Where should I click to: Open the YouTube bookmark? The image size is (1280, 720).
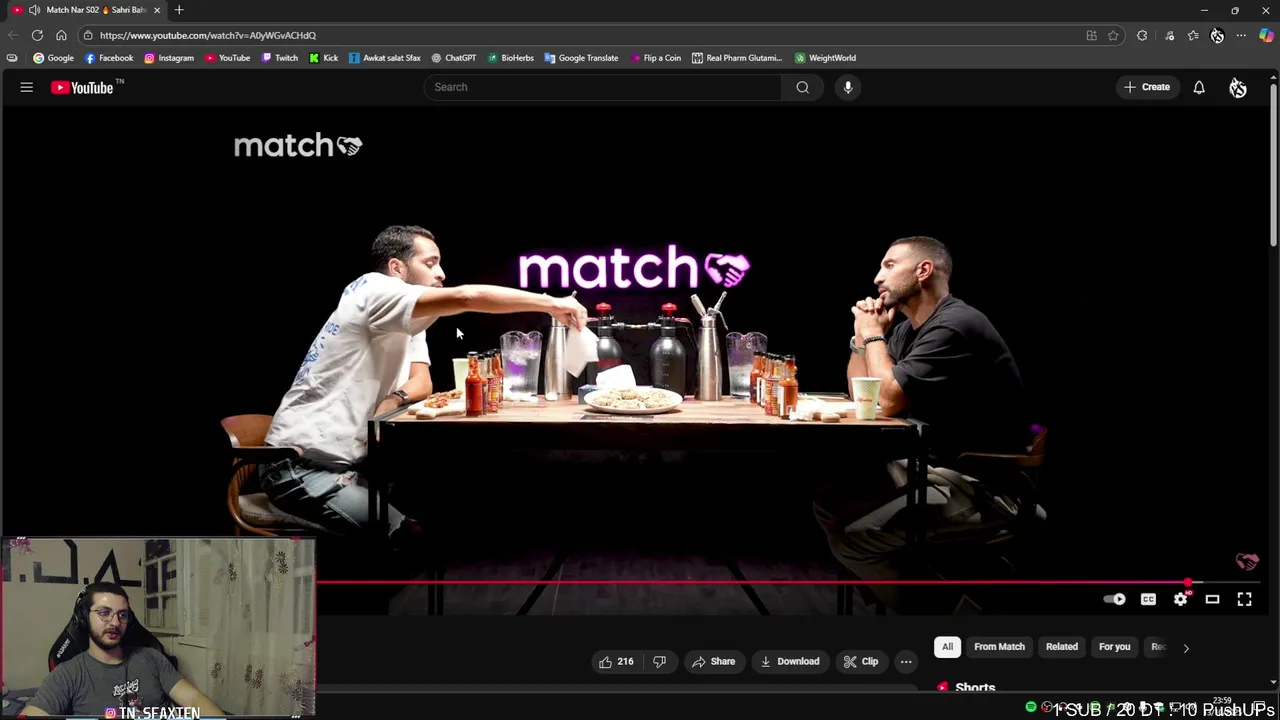tap(227, 58)
